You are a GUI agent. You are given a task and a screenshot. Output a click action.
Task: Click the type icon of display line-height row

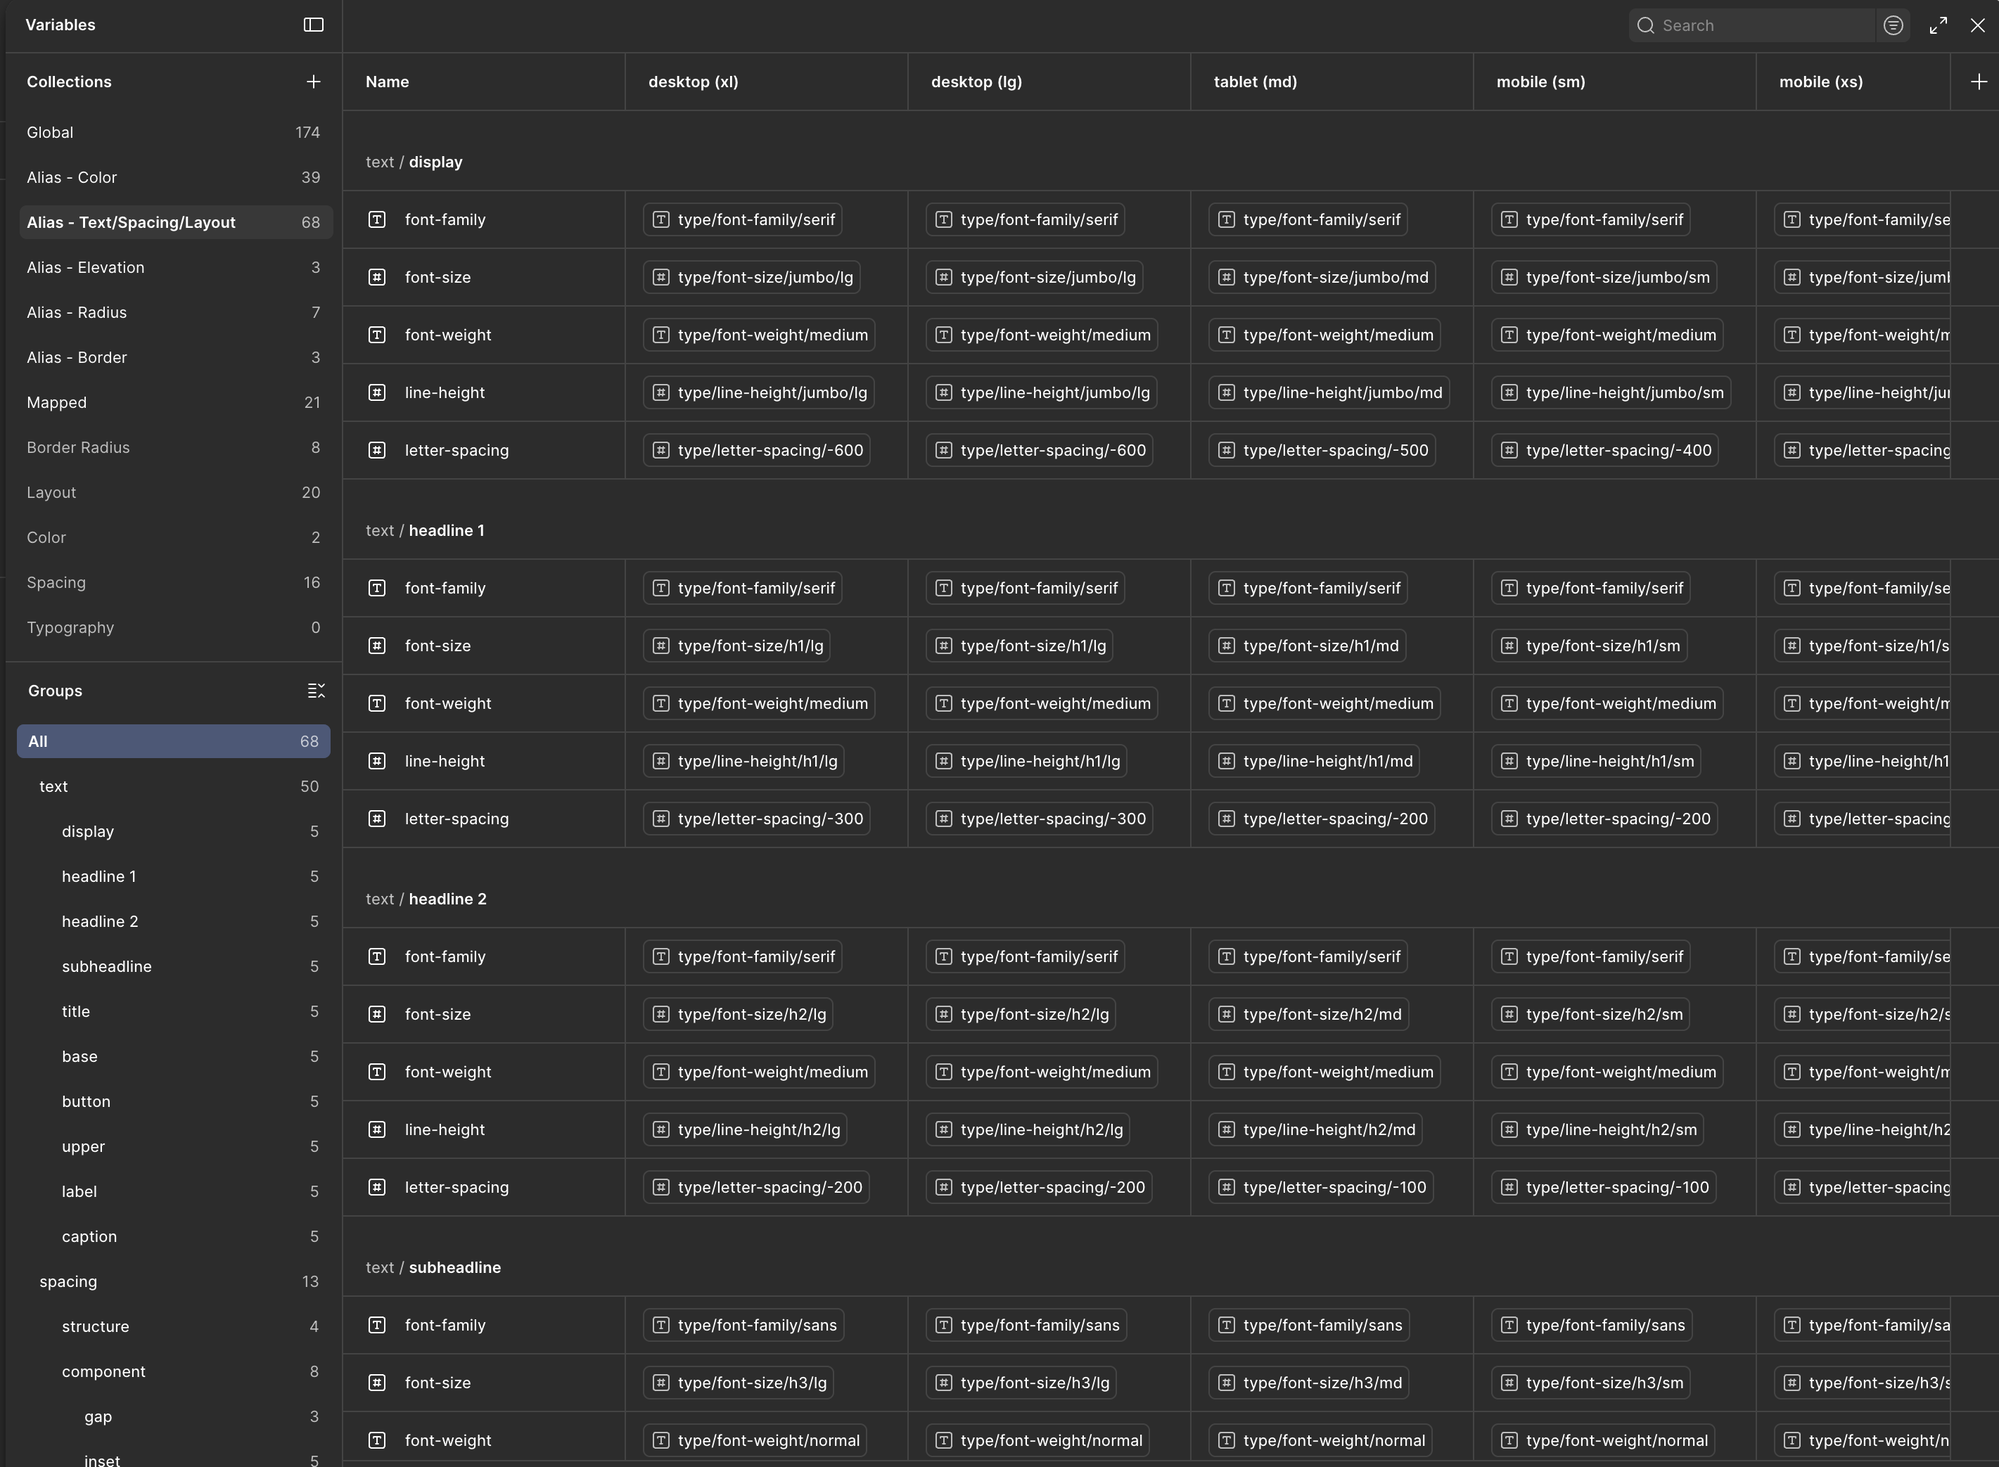[x=377, y=392]
